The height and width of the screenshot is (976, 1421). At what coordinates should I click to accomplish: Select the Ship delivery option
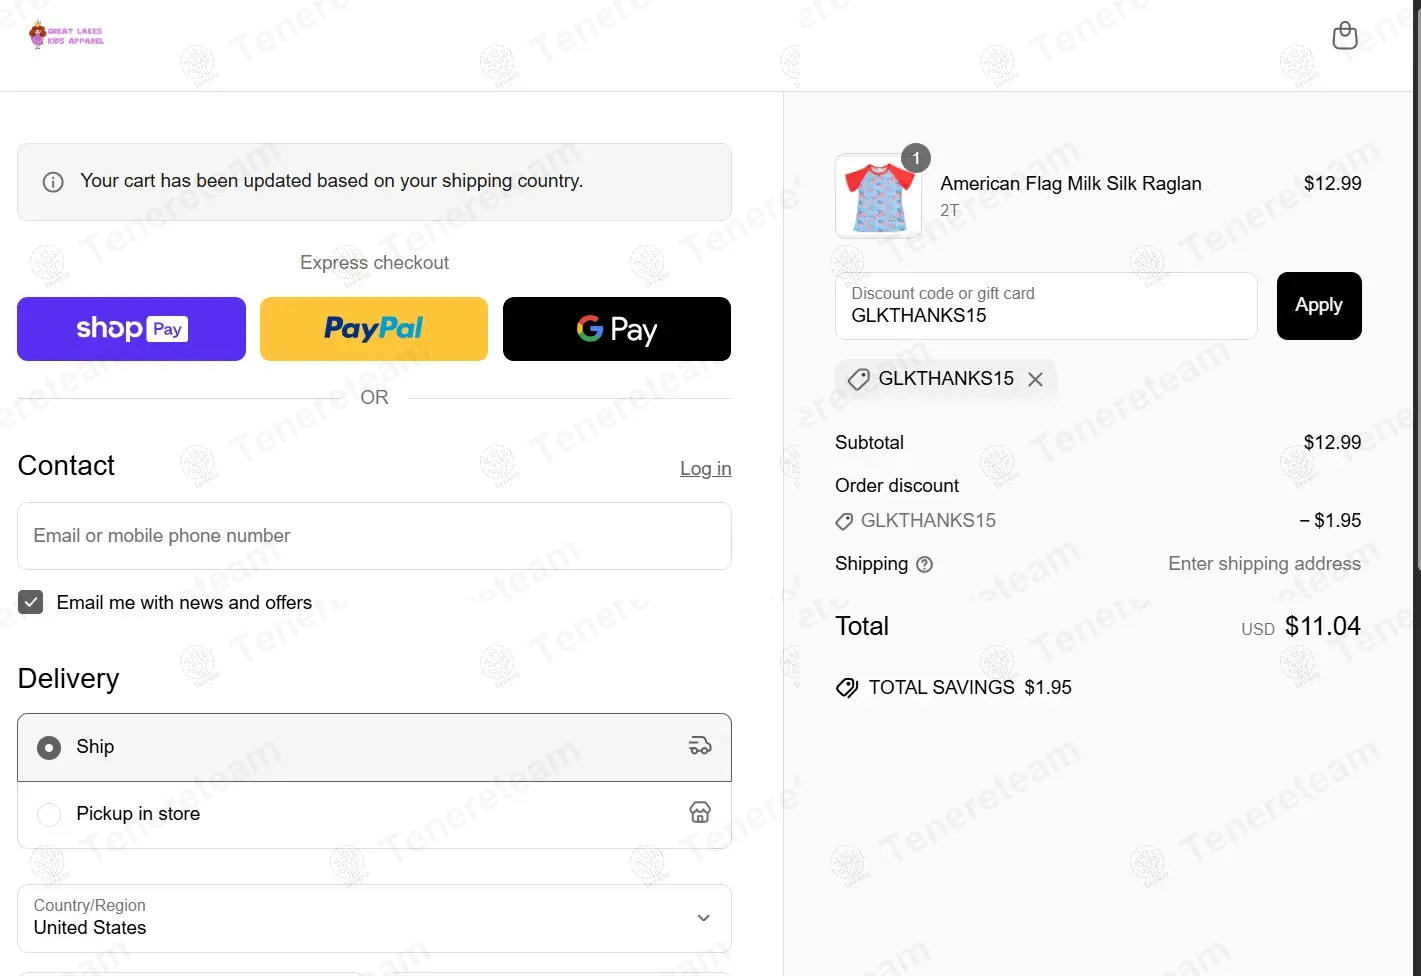coord(49,747)
